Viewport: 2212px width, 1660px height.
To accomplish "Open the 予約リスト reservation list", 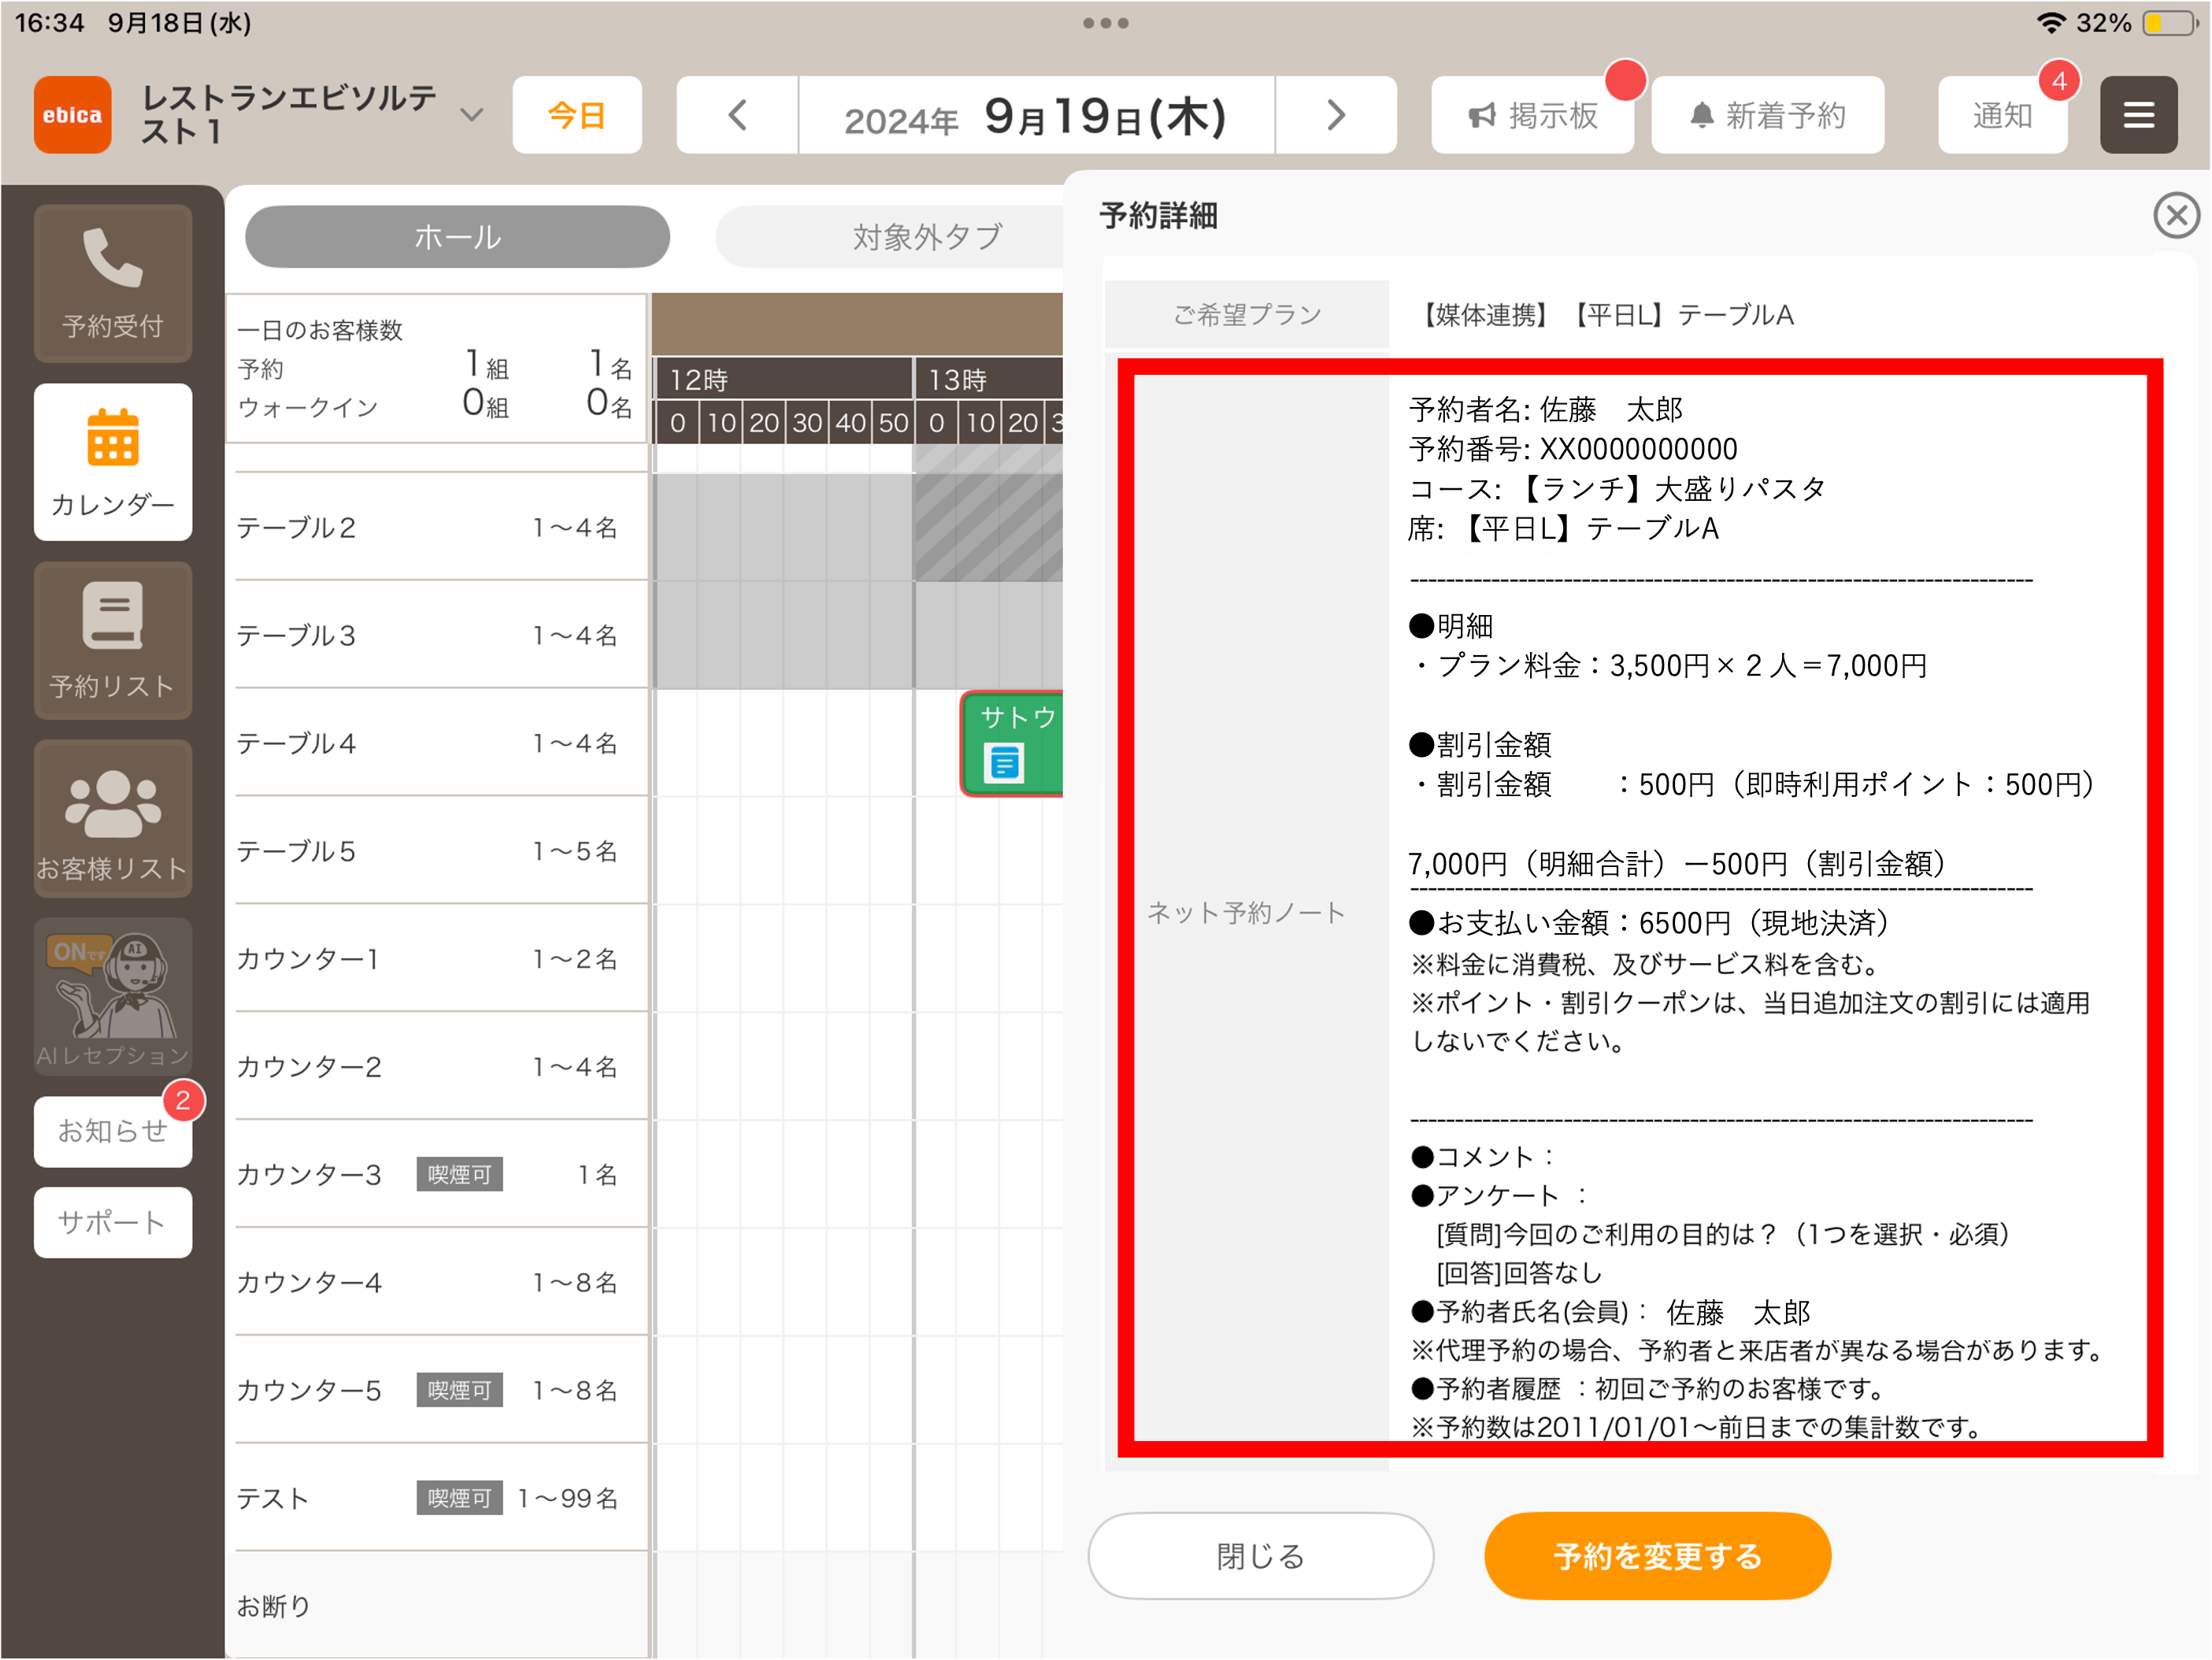I will click(x=113, y=641).
